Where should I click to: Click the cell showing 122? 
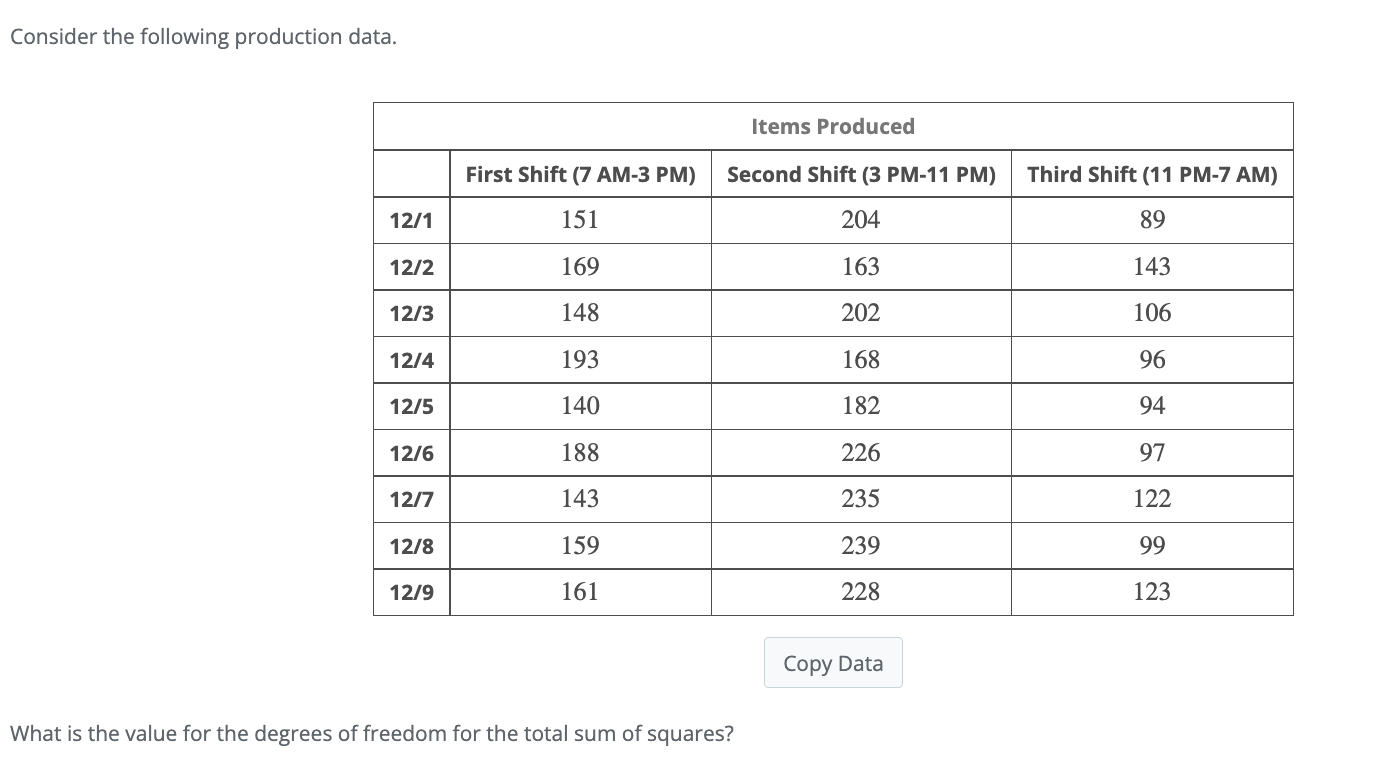[x=1152, y=499]
